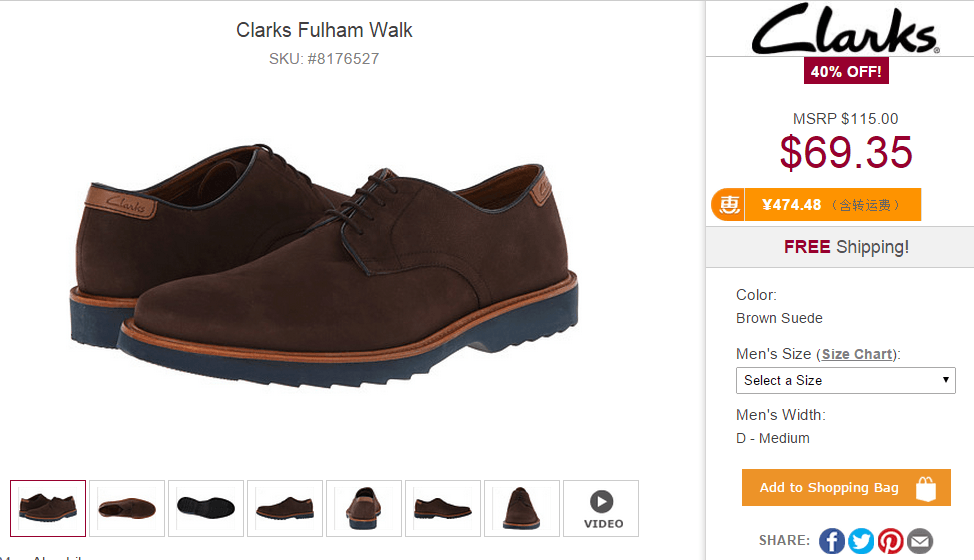
Task: Click the Clarks brand logo
Action: [x=844, y=30]
